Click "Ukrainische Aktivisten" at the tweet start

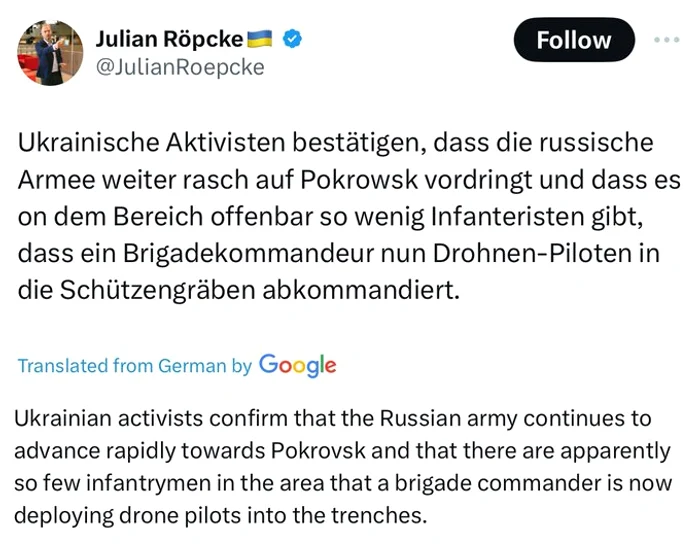point(152,143)
